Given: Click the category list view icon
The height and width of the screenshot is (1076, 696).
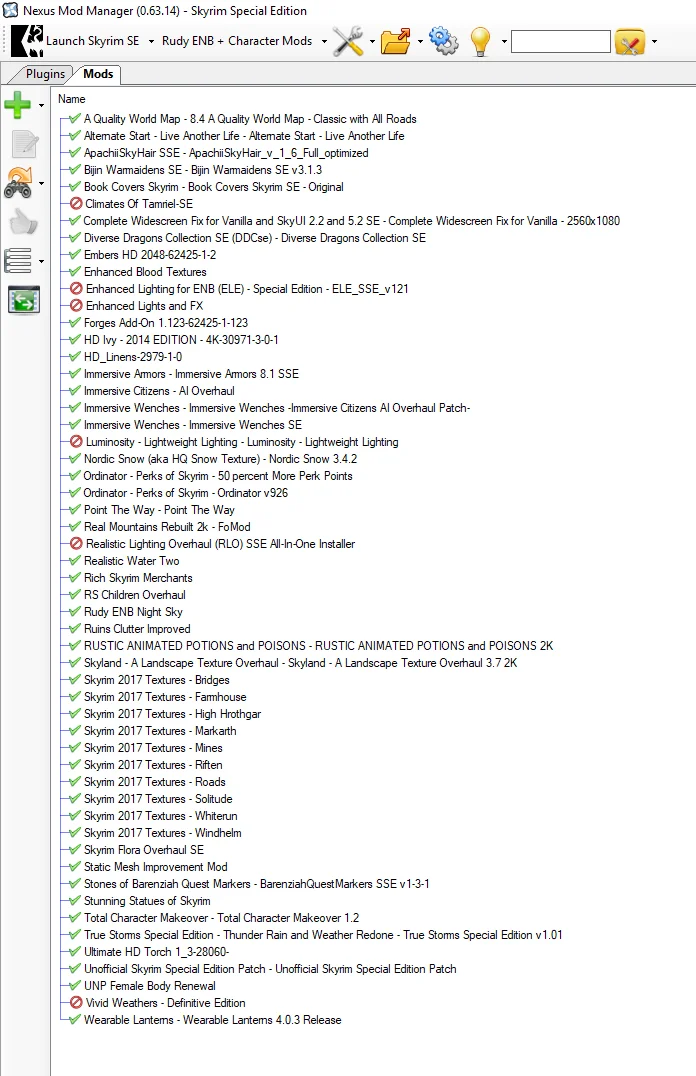Looking at the screenshot, I should tap(18, 261).
